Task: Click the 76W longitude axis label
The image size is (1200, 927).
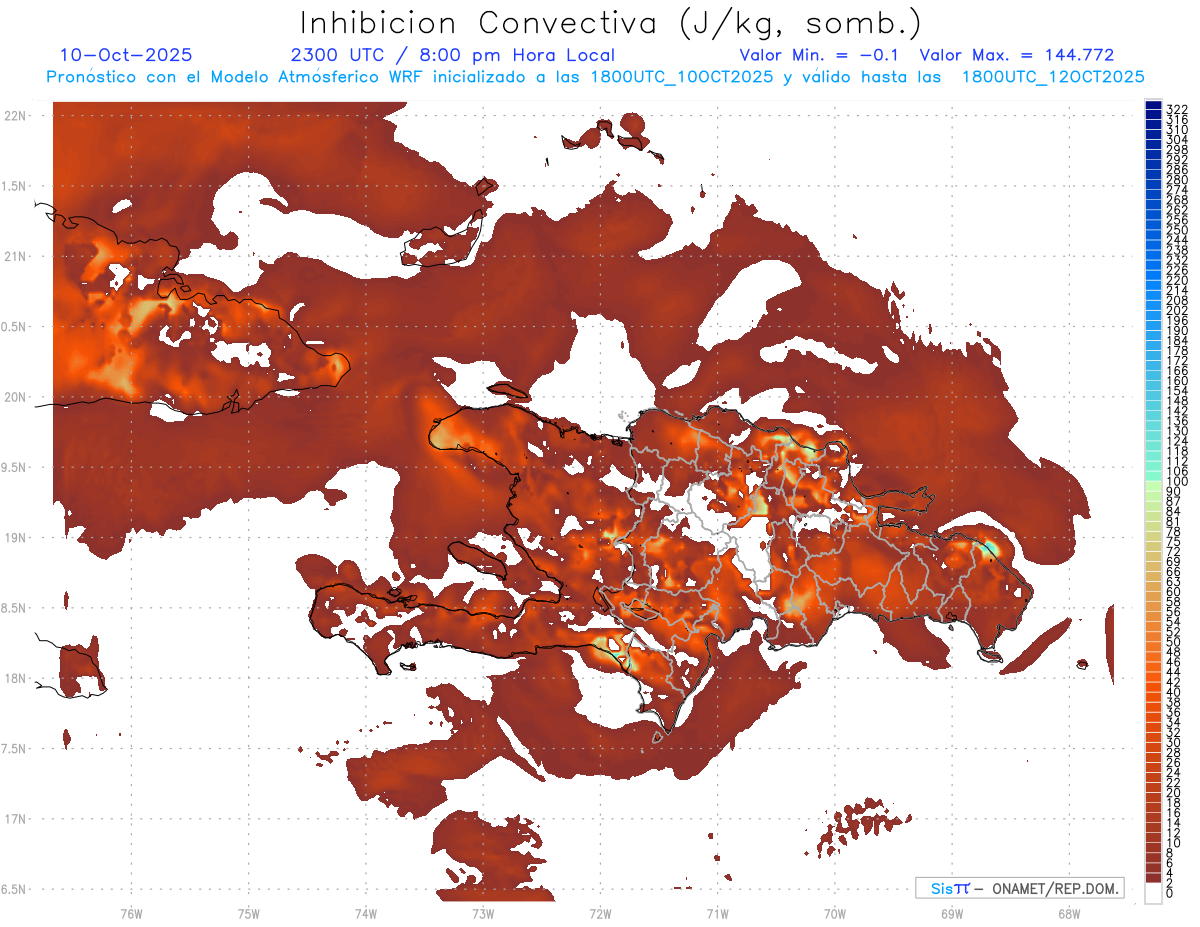Action: [131, 912]
